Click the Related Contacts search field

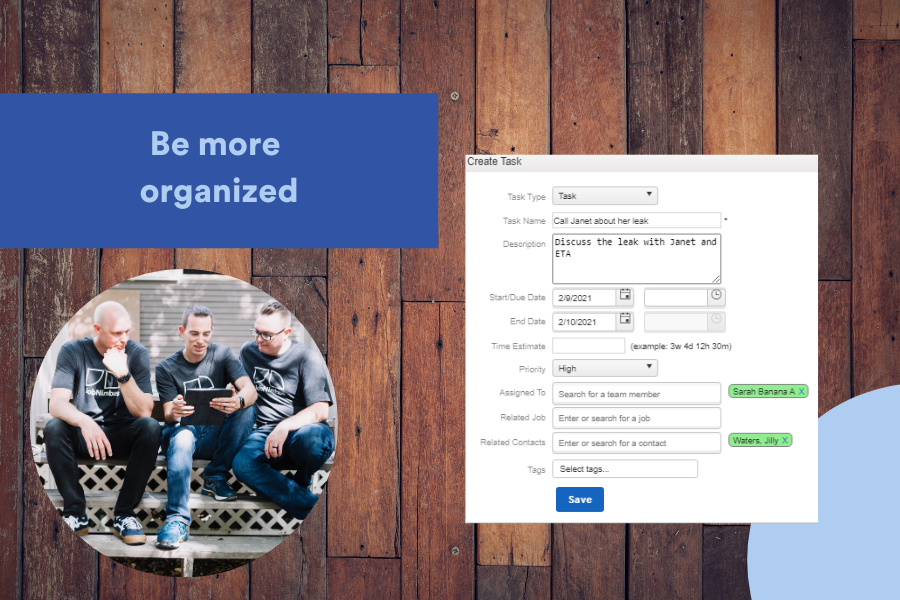tap(636, 442)
